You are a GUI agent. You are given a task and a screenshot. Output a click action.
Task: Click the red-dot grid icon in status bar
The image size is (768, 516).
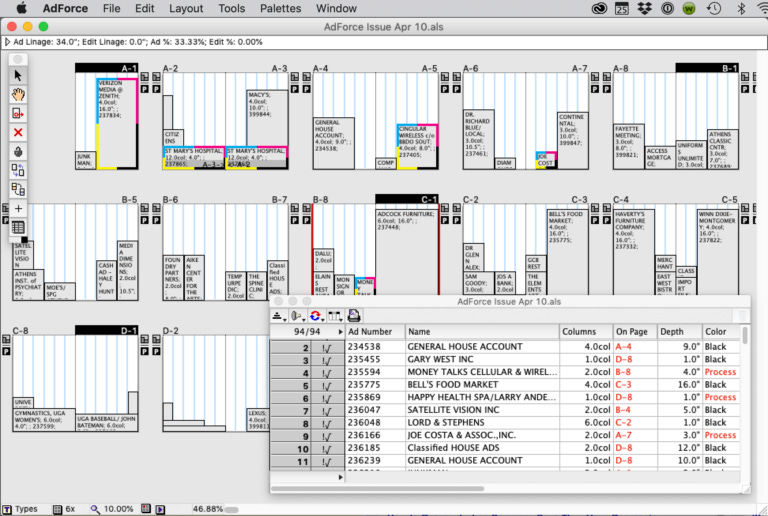(x=146, y=509)
